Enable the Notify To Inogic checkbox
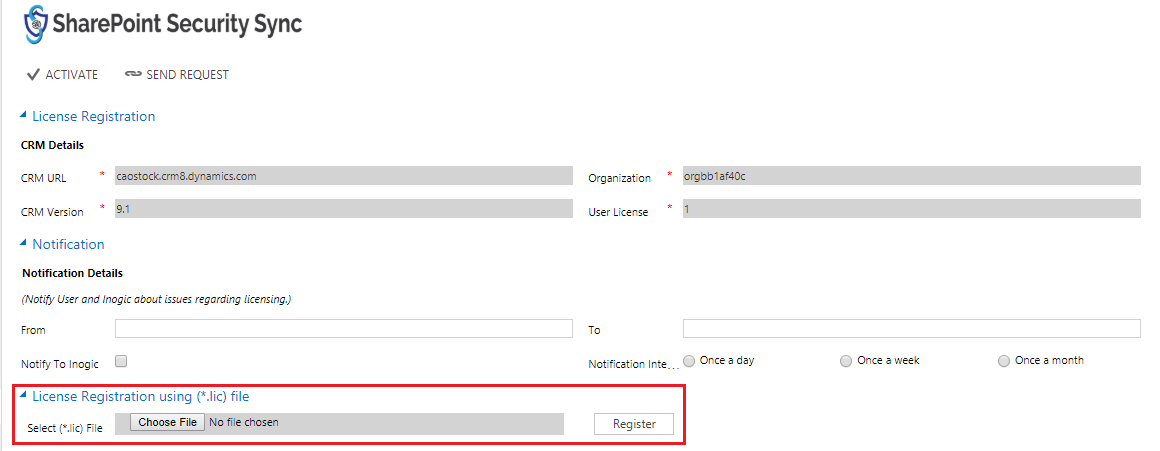The width and height of the screenshot is (1160, 451). click(x=121, y=362)
